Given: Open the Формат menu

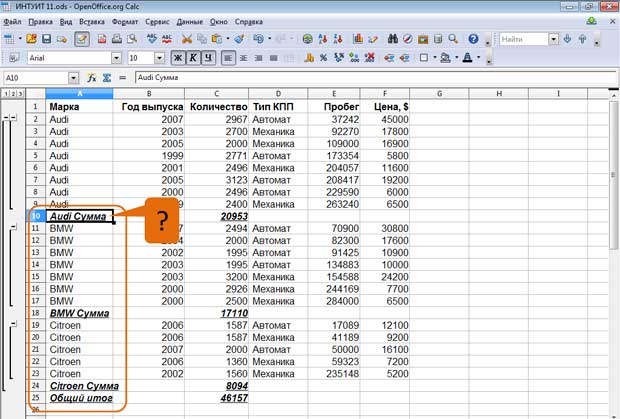Looking at the screenshot, I should point(125,22).
